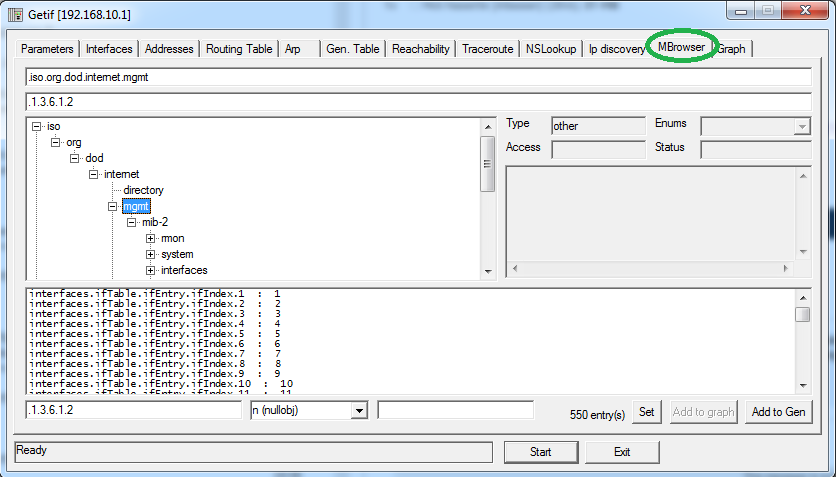The height and width of the screenshot is (477, 836).
Task: Switch to the Graph tab
Action: (731, 49)
